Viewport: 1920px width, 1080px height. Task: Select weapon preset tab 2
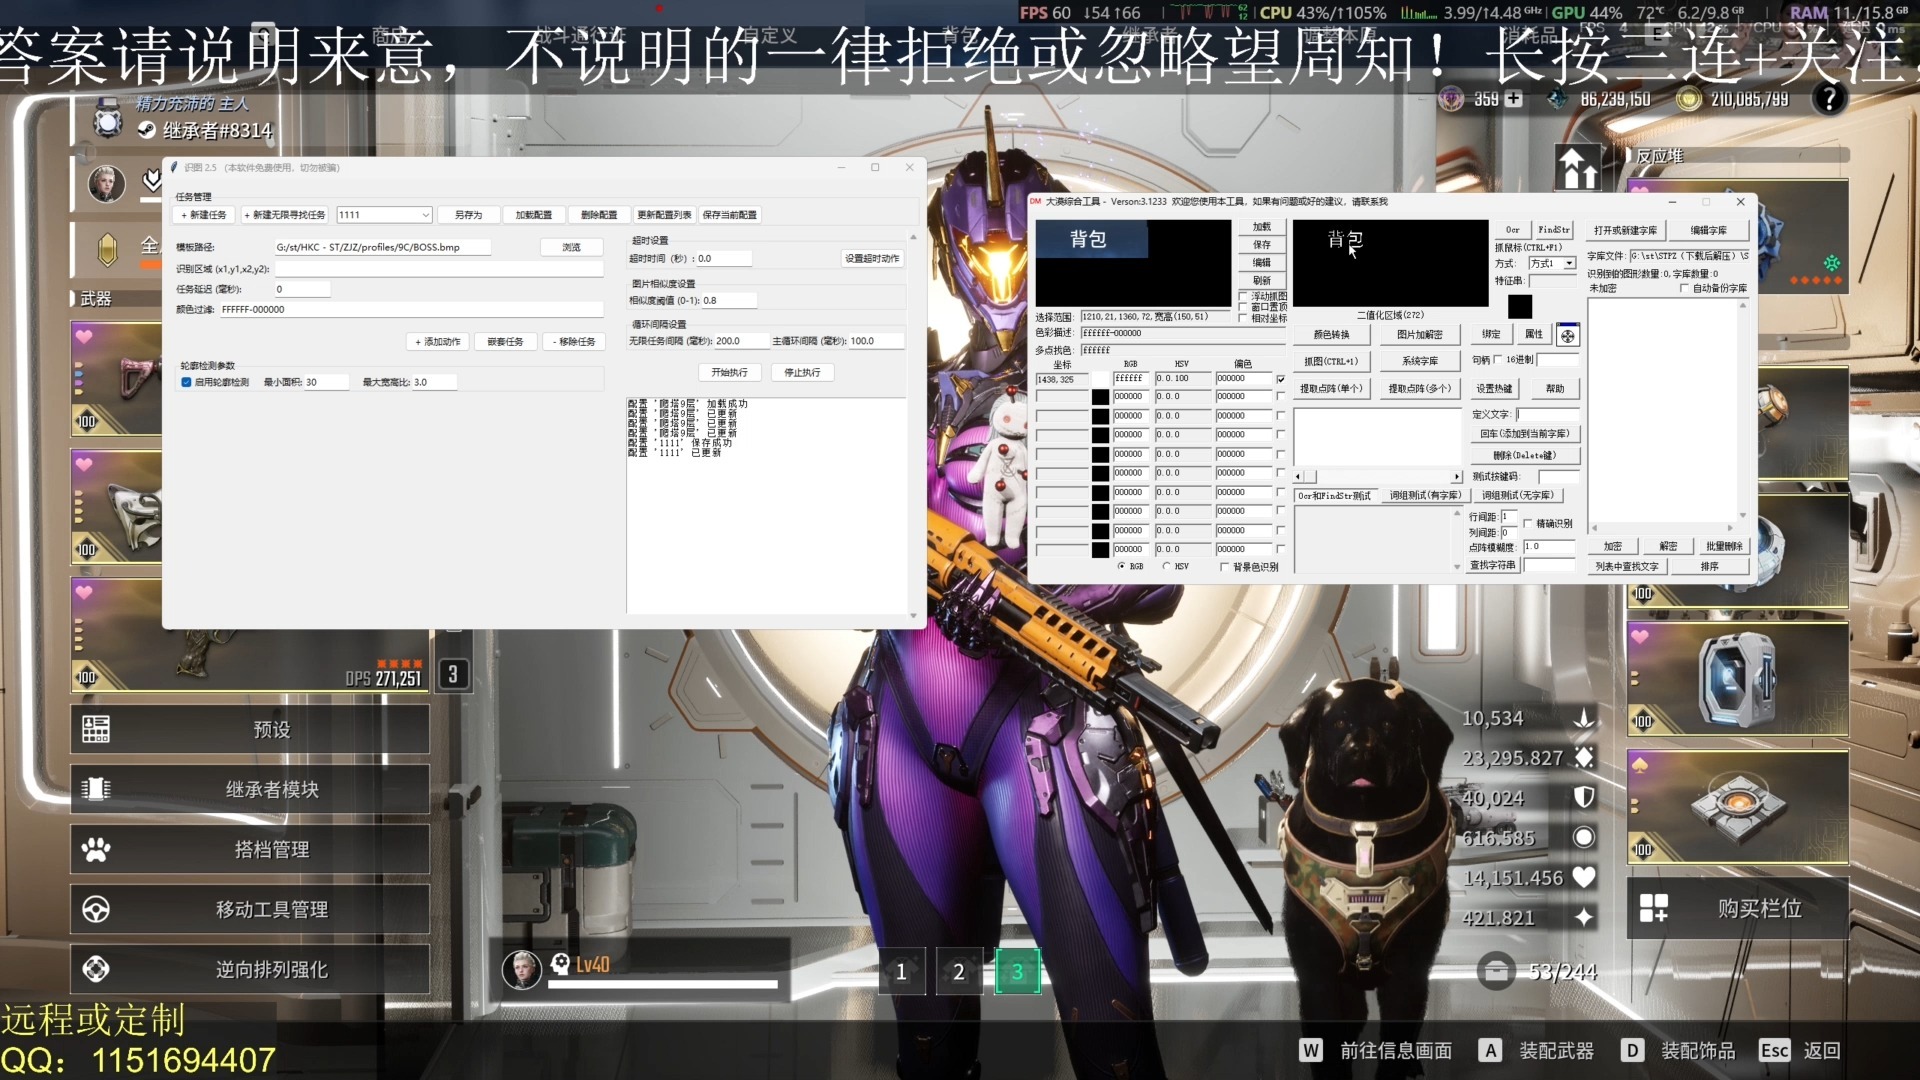[959, 971]
